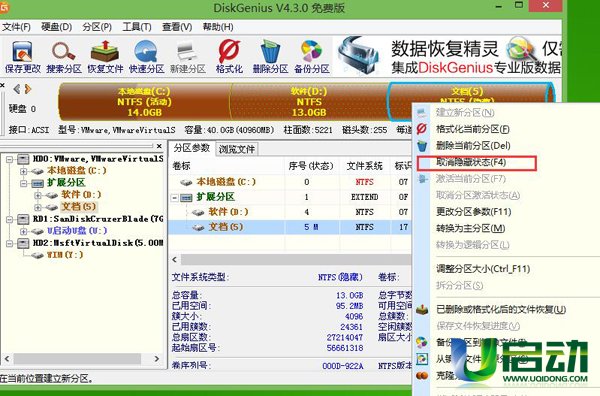Open the 工具(T) menu
The height and width of the screenshot is (396, 600).
(137, 27)
